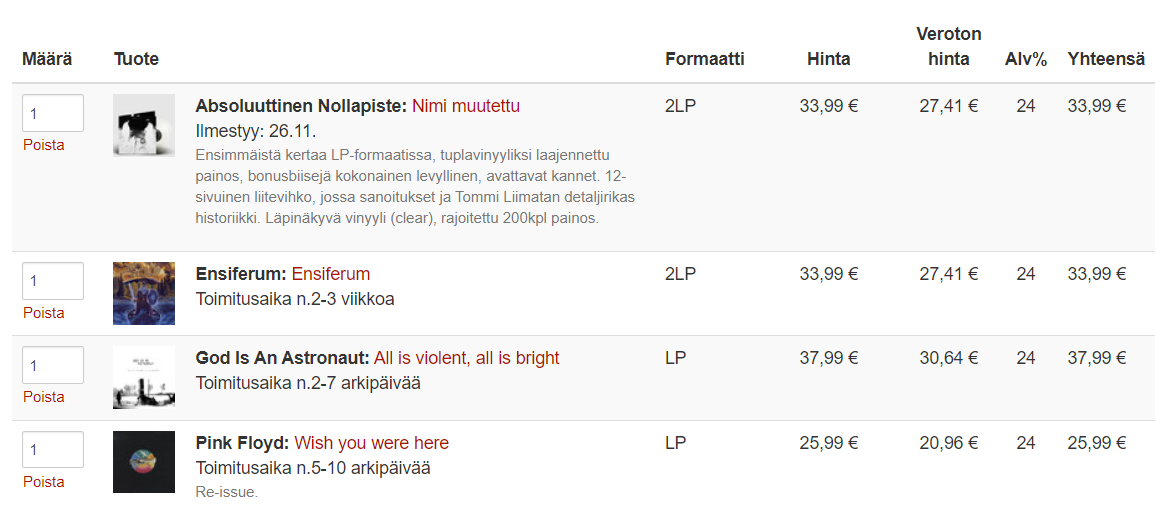Delete the Pink Floyd row using Poista

pyautogui.click(x=44, y=482)
